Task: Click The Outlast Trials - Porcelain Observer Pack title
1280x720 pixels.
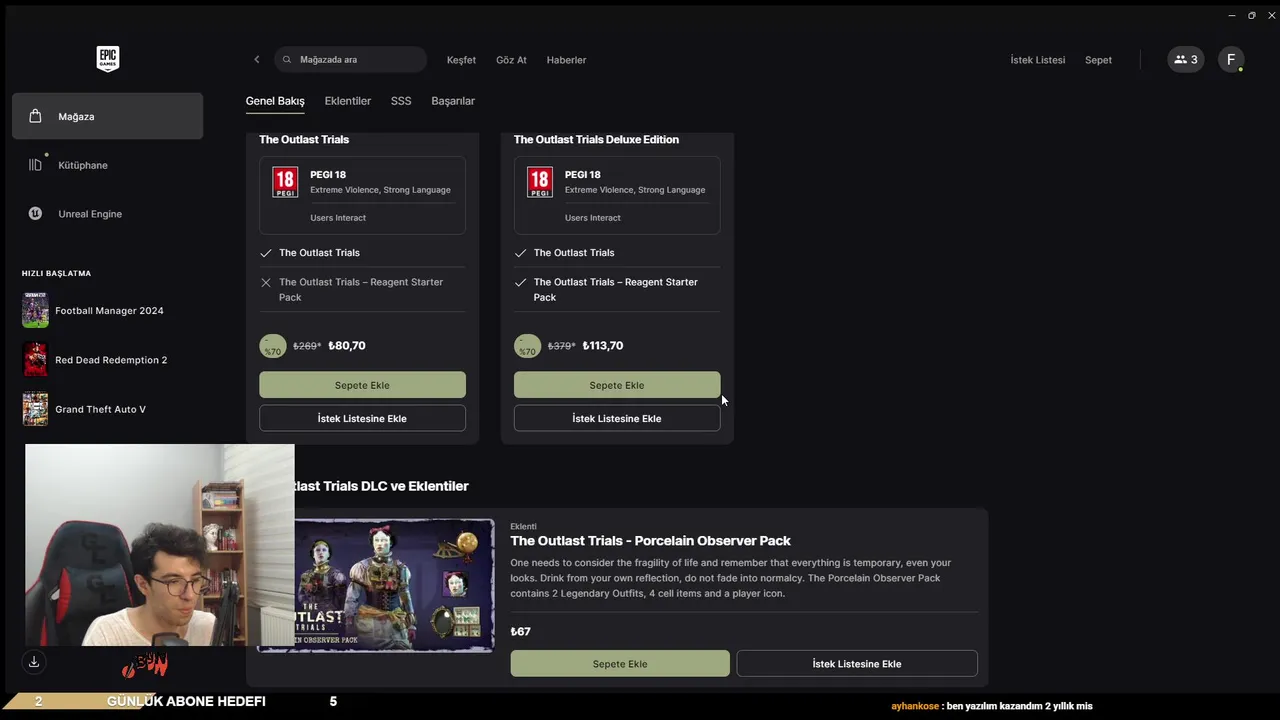Action: pos(650,541)
